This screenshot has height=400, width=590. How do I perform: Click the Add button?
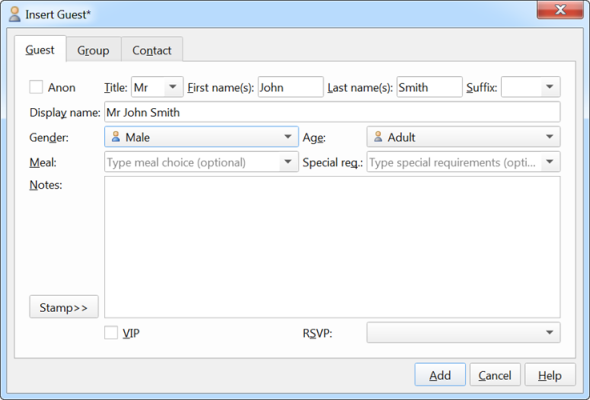pos(440,375)
